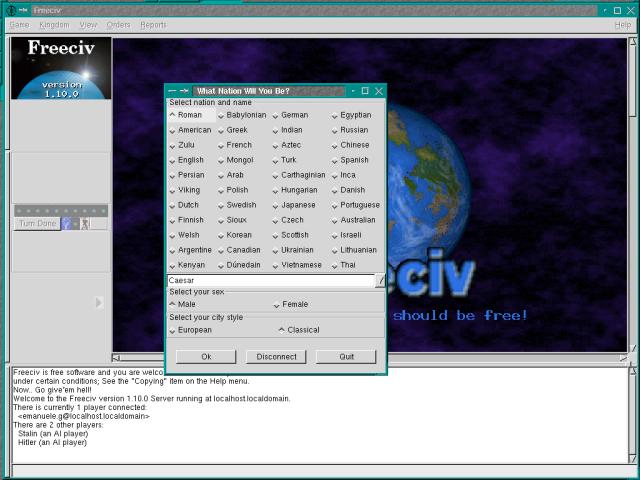This screenshot has height=480, width=640.
Task: Confirm nation with the Ok button
Action: coord(206,357)
